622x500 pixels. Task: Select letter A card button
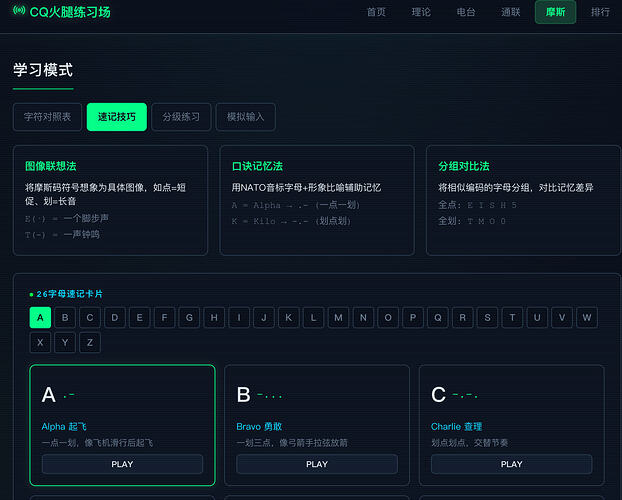(40, 317)
